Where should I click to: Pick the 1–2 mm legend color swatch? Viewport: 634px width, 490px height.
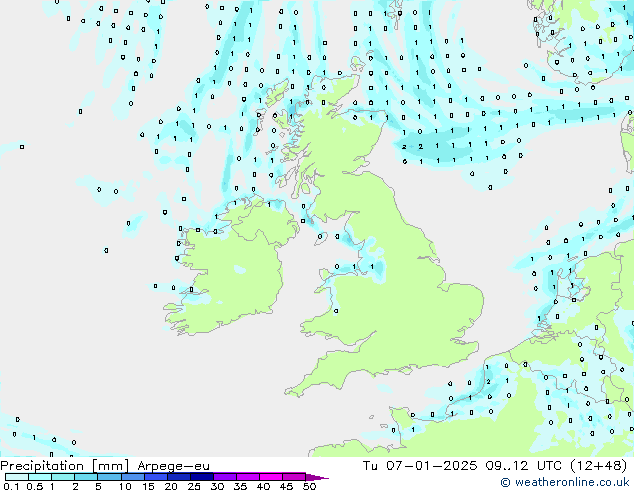tap(63, 477)
